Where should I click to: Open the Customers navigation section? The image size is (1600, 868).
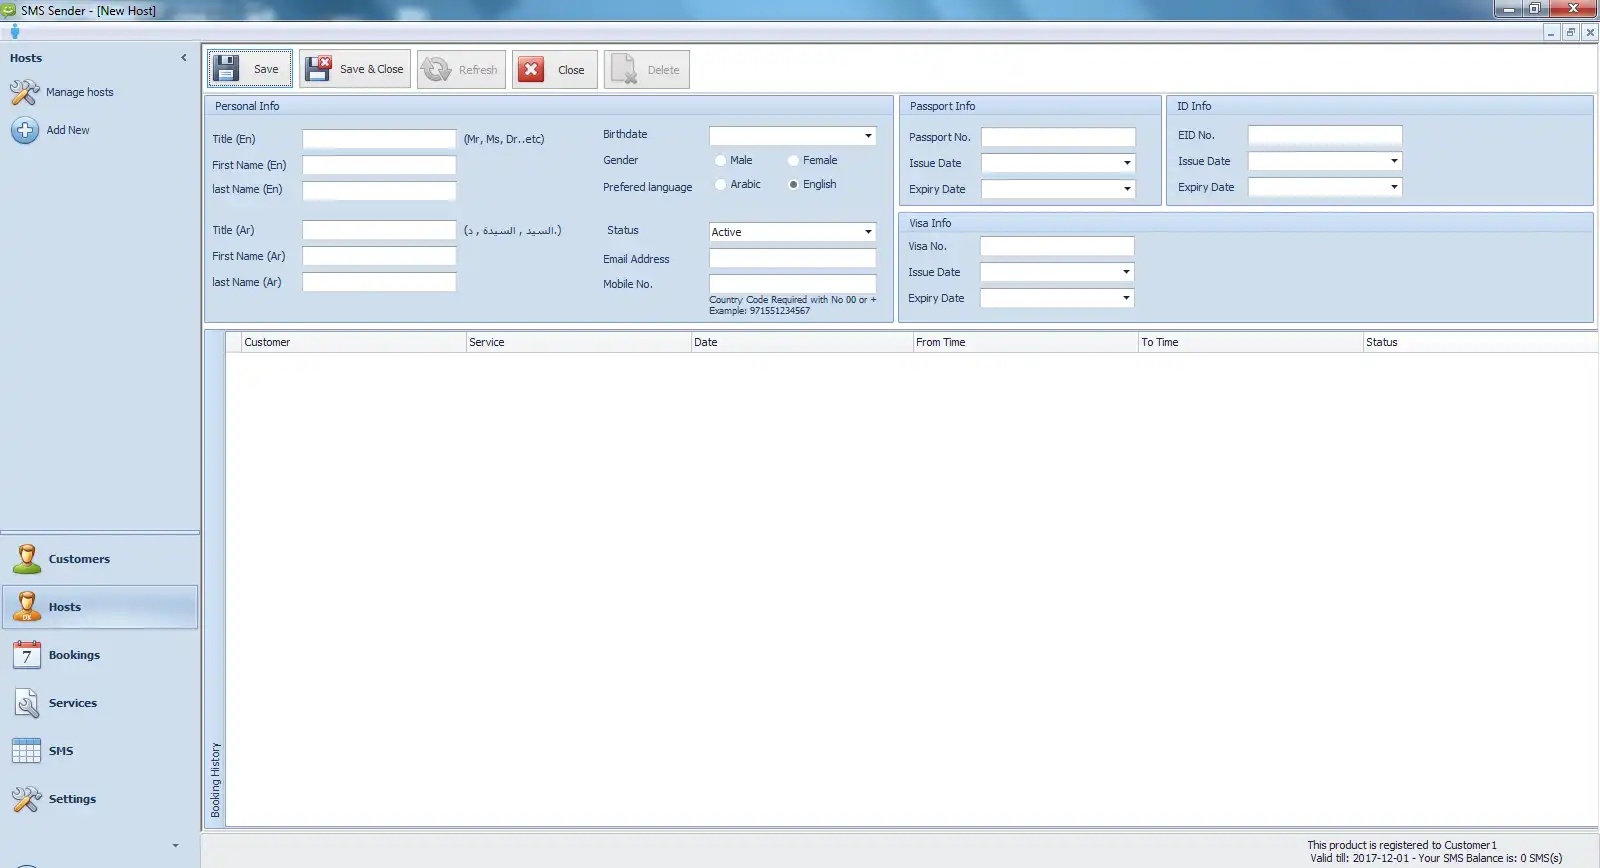[x=100, y=559]
